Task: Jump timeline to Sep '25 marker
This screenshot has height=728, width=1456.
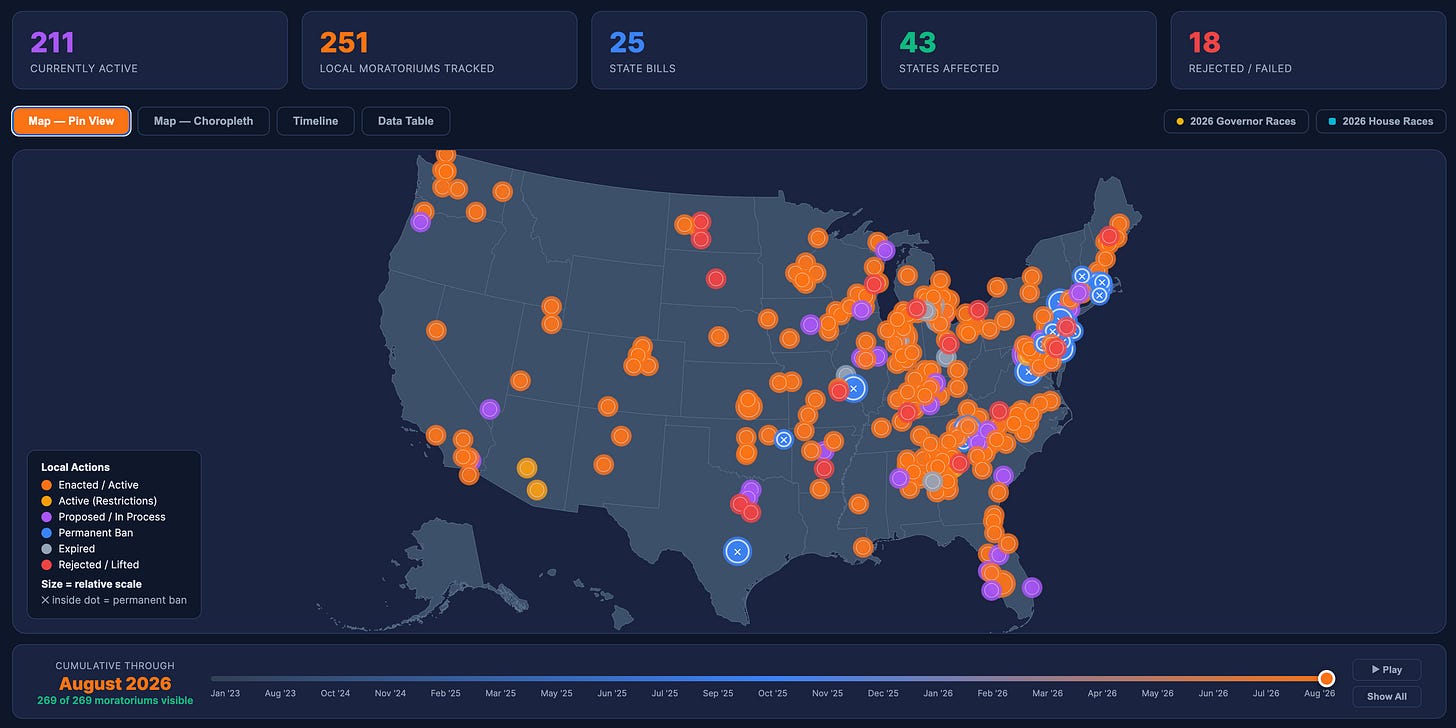Action: point(718,693)
